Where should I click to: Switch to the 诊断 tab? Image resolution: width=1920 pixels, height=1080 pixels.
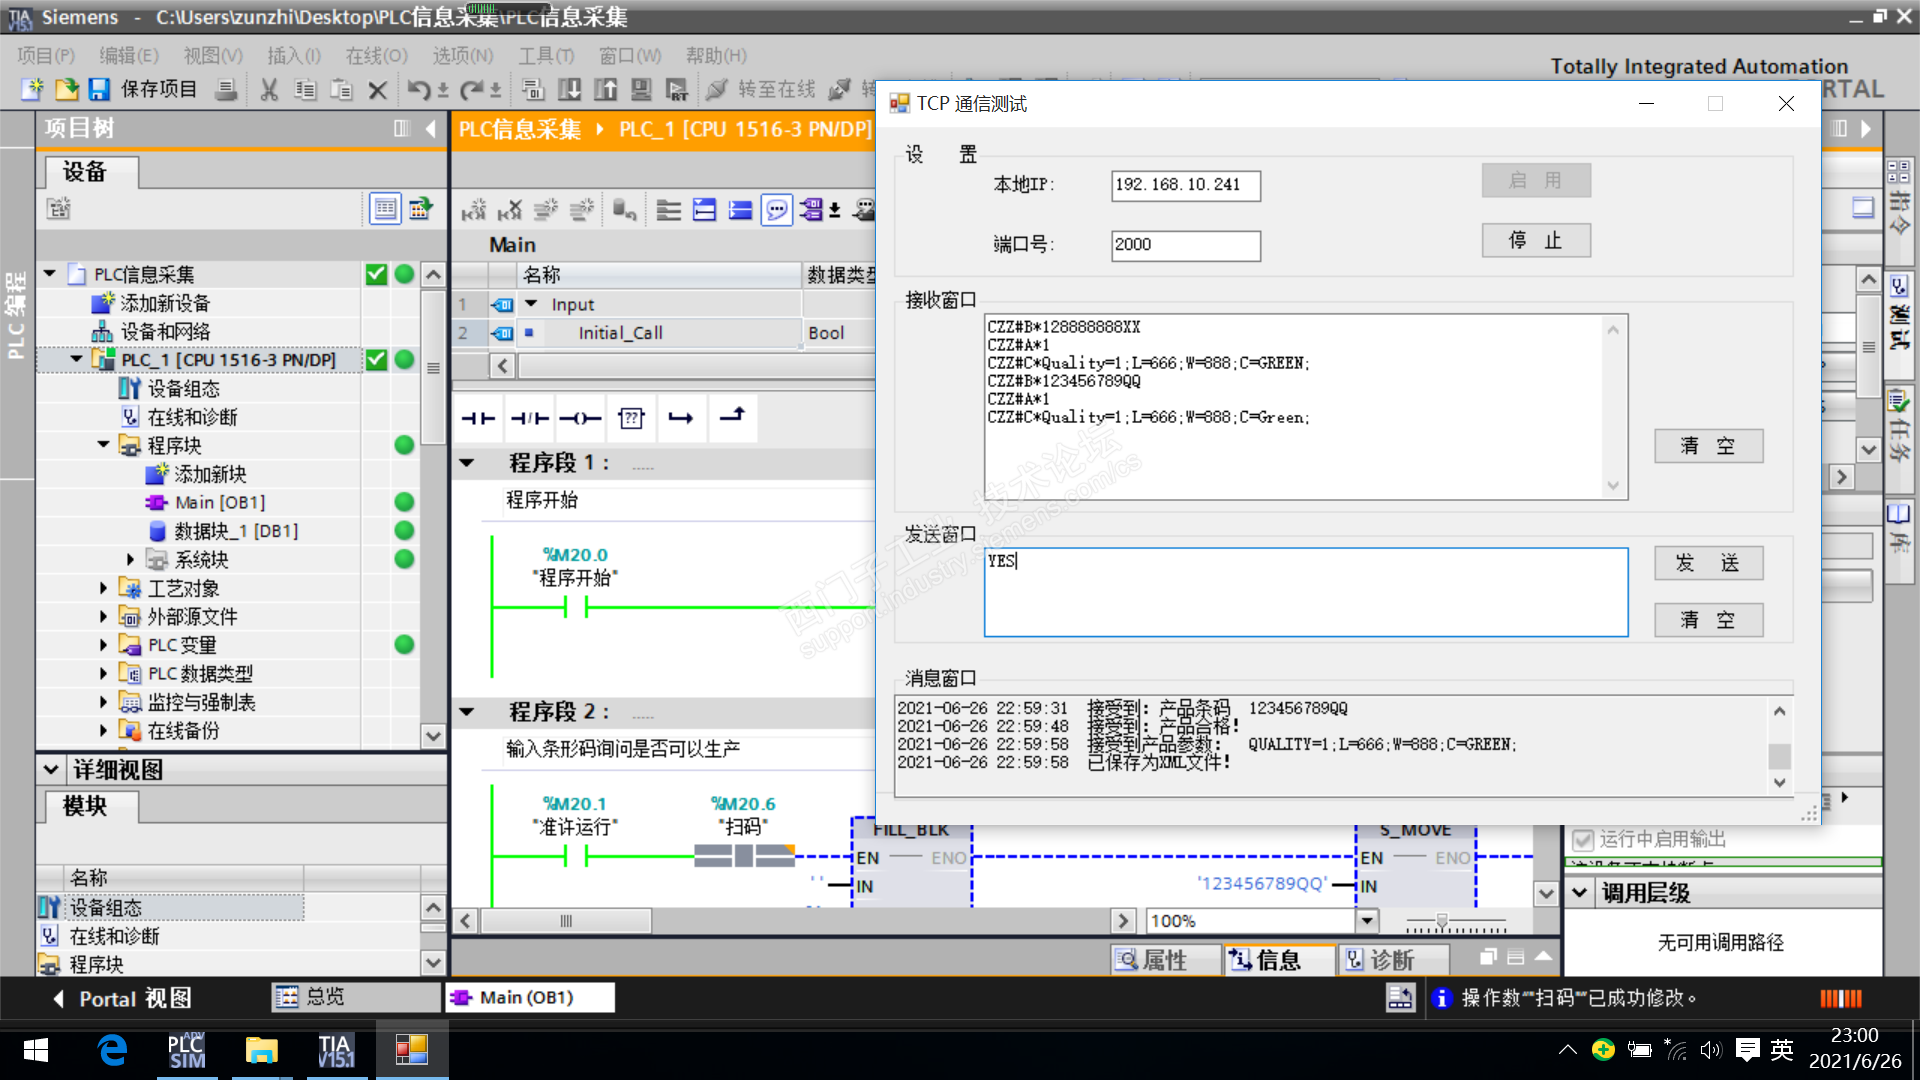(1391, 960)
